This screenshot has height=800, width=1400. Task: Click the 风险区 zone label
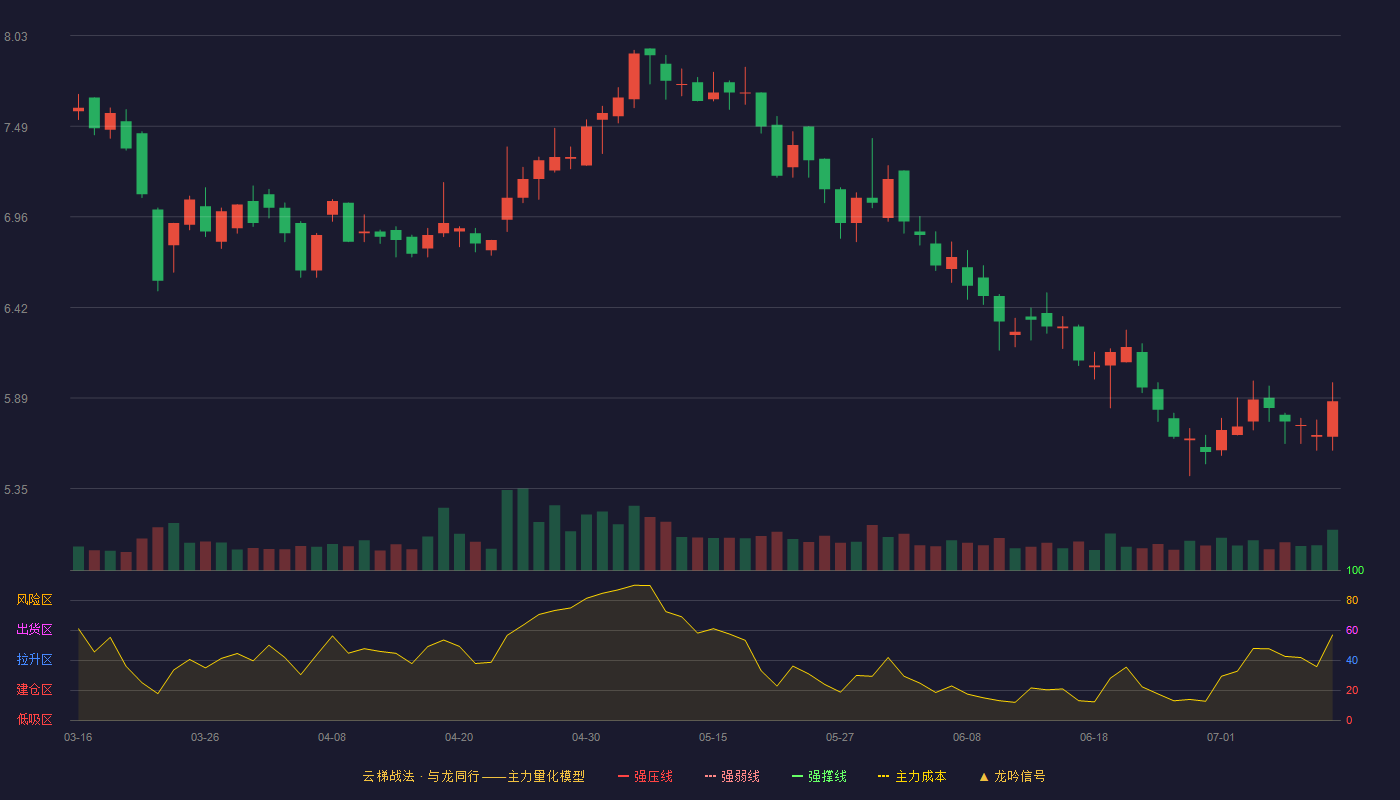(x=34, y=600)
